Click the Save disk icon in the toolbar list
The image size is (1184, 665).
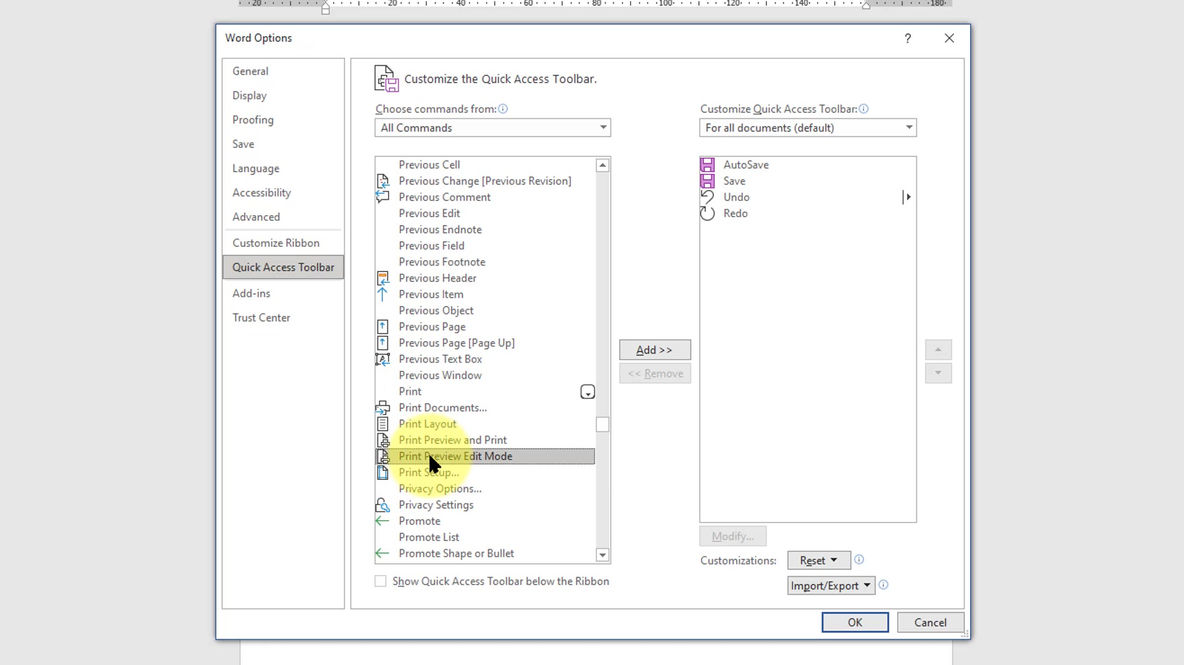coord(708,181)
